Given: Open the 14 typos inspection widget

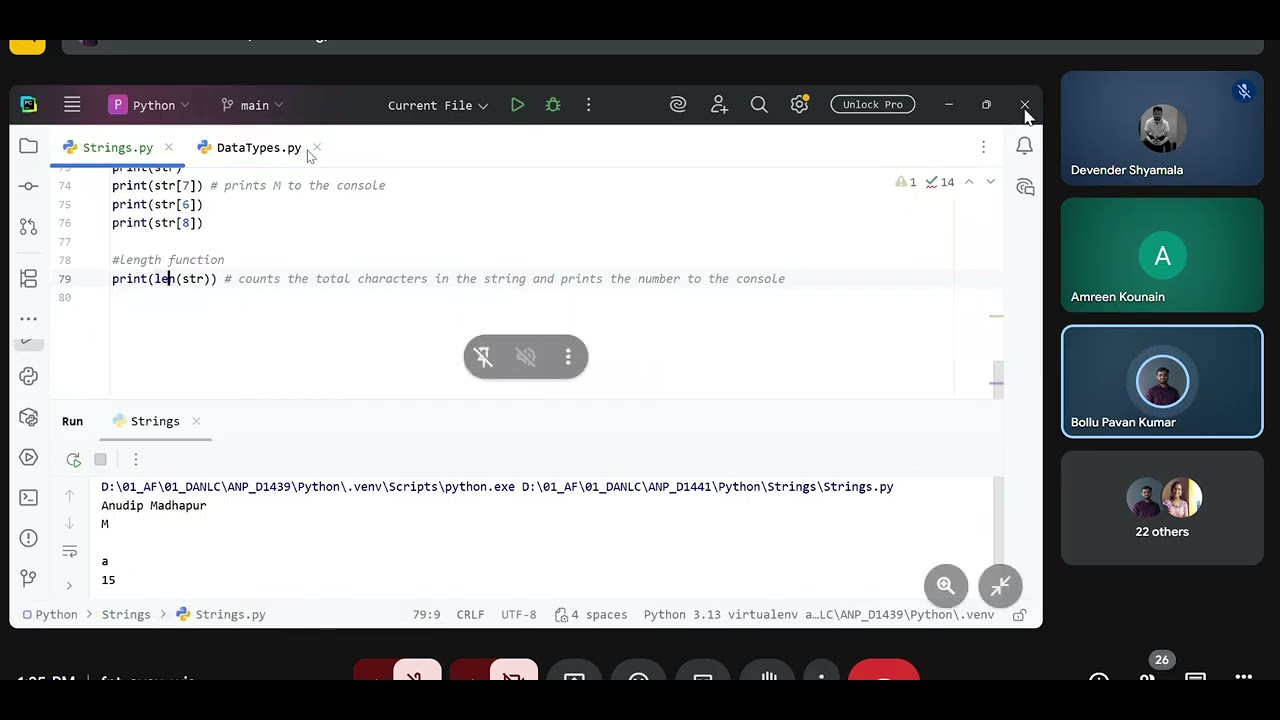Looking at the screenshot, I should tap(940, 182).
